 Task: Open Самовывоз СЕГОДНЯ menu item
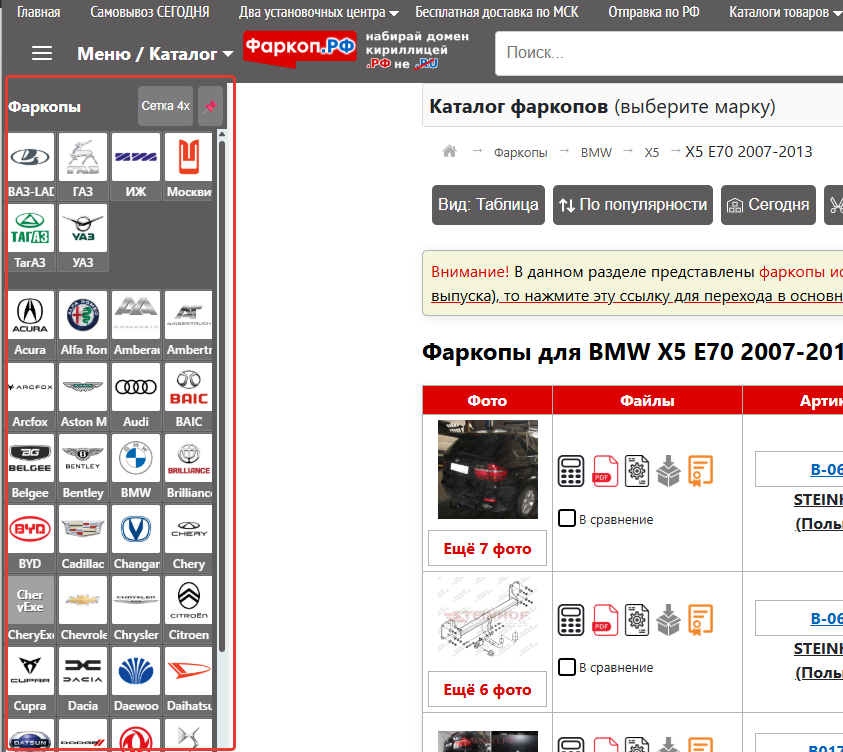(149, 12)
